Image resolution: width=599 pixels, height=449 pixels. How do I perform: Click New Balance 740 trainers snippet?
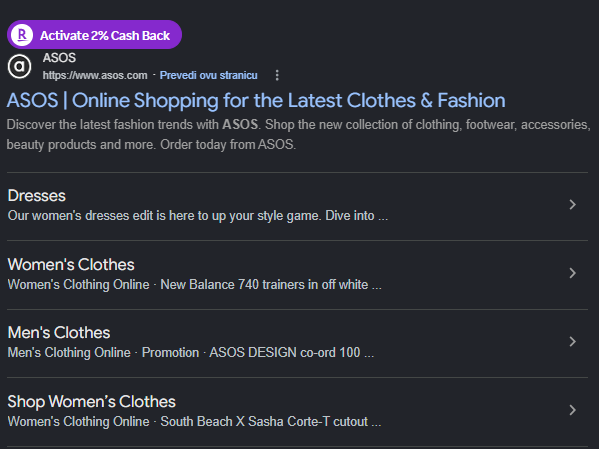271,285
